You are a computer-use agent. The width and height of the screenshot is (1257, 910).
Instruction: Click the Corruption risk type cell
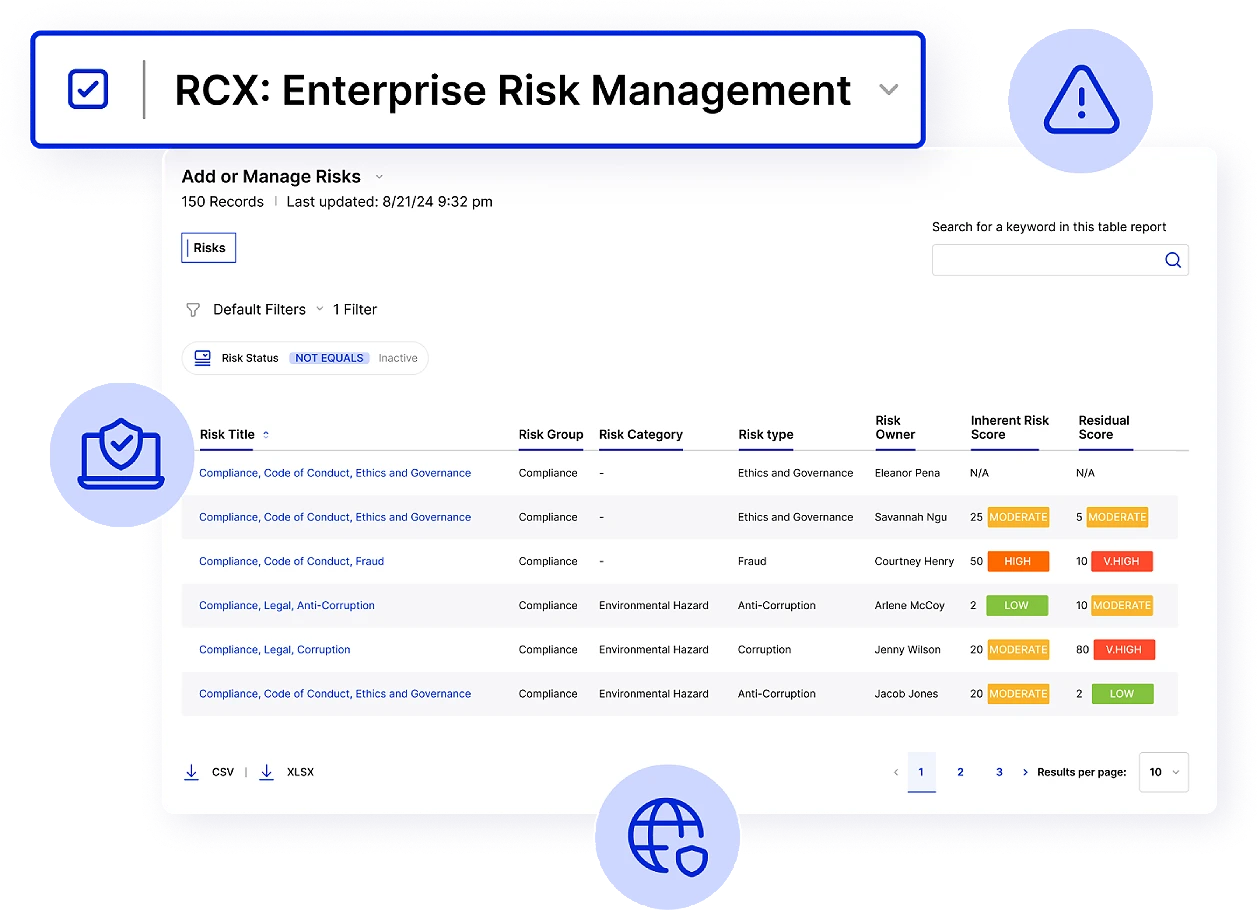click(764, 649)
